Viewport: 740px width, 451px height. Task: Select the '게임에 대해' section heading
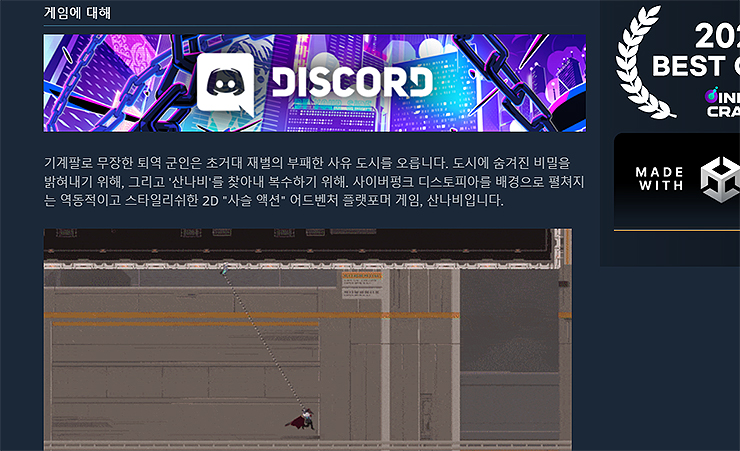coord(77,13)
